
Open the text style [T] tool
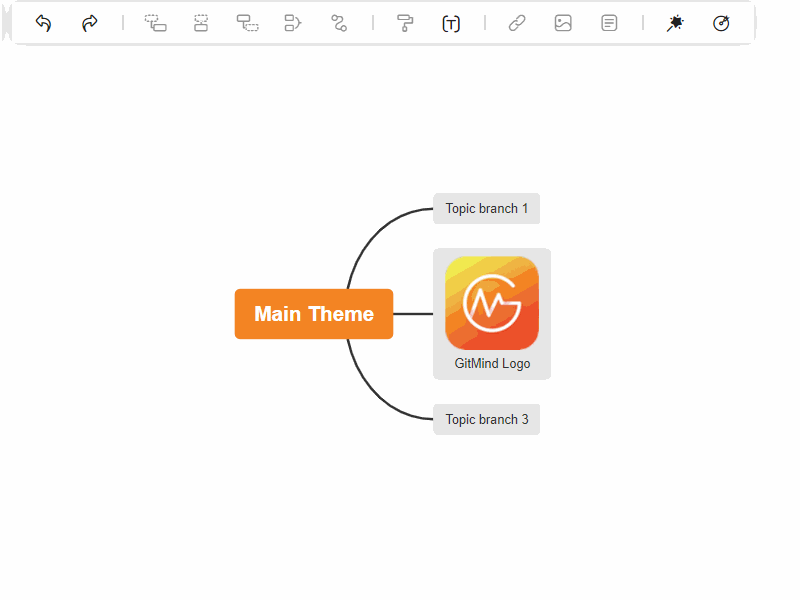(451, 23)
